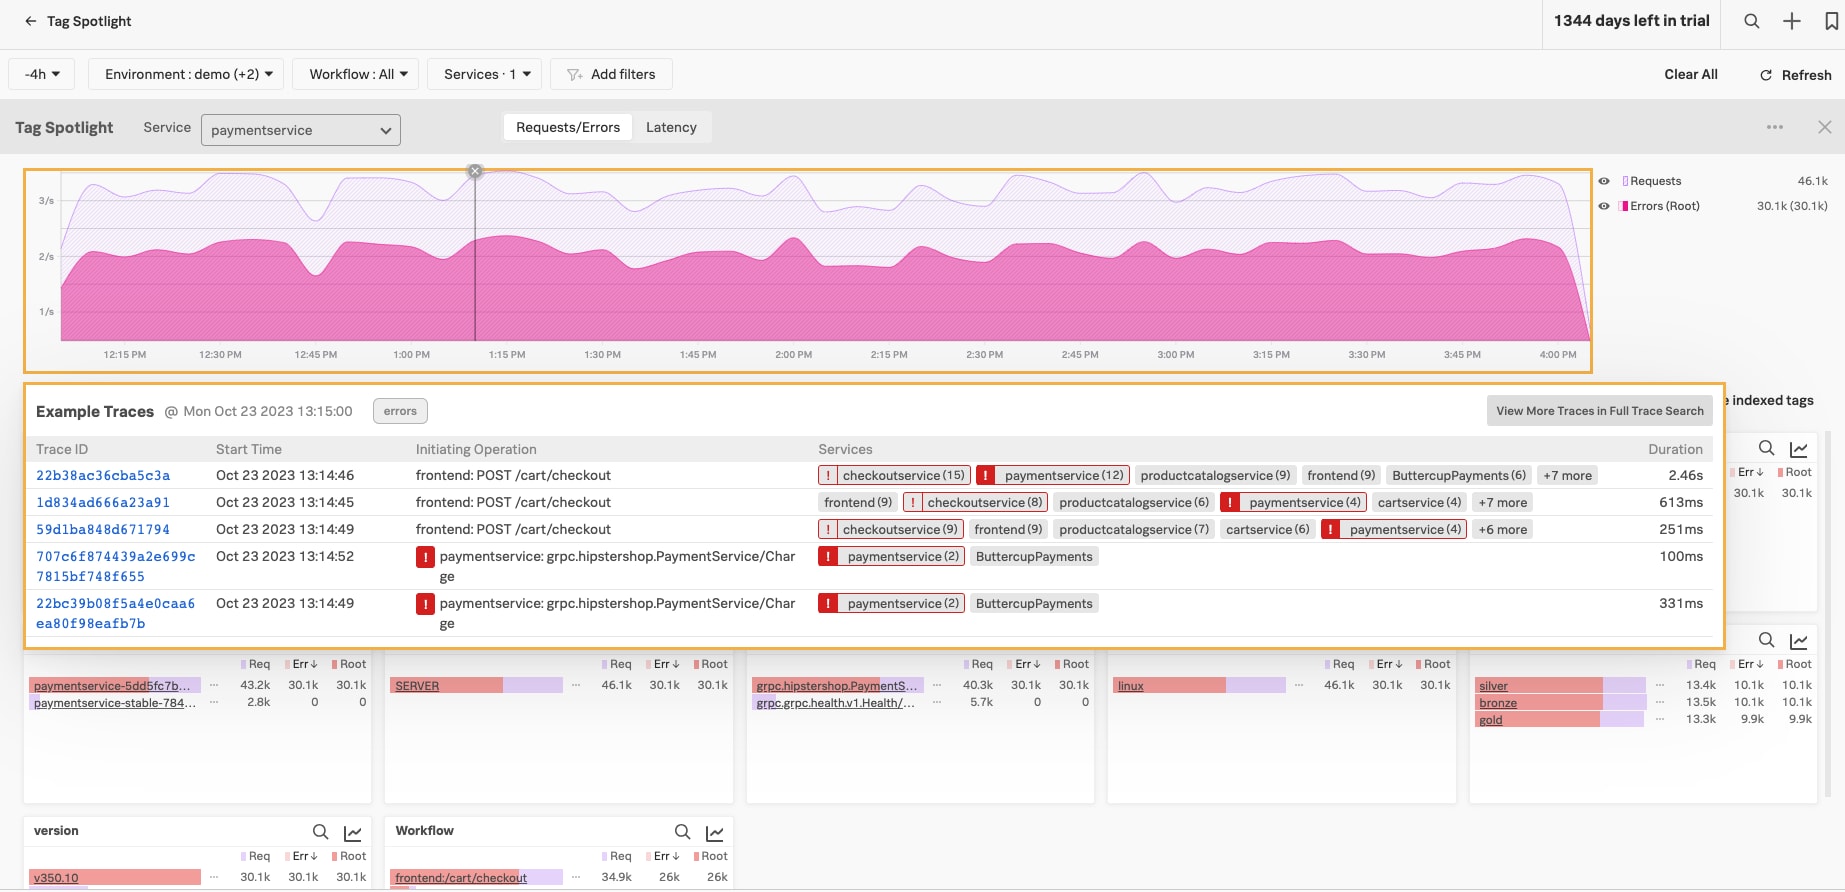Click the +6 more services tag
The width and height of the screenshot is (1845, 892).
pos(1503,529)
